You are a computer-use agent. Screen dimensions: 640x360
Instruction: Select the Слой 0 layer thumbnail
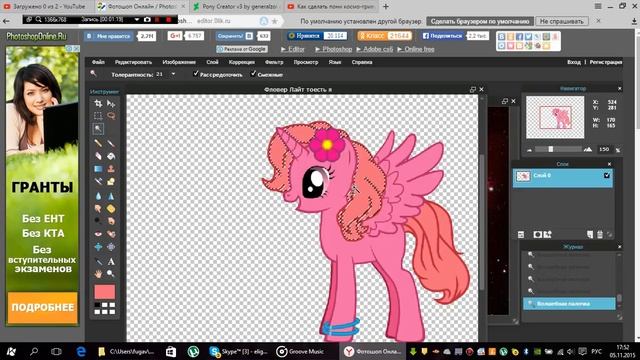pos(523,176)
